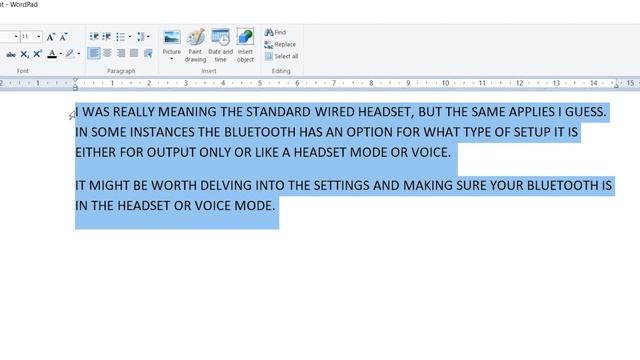640x360 pixels.
Task: Open the text color dropdown arrow
Action: tap(61, 54)
